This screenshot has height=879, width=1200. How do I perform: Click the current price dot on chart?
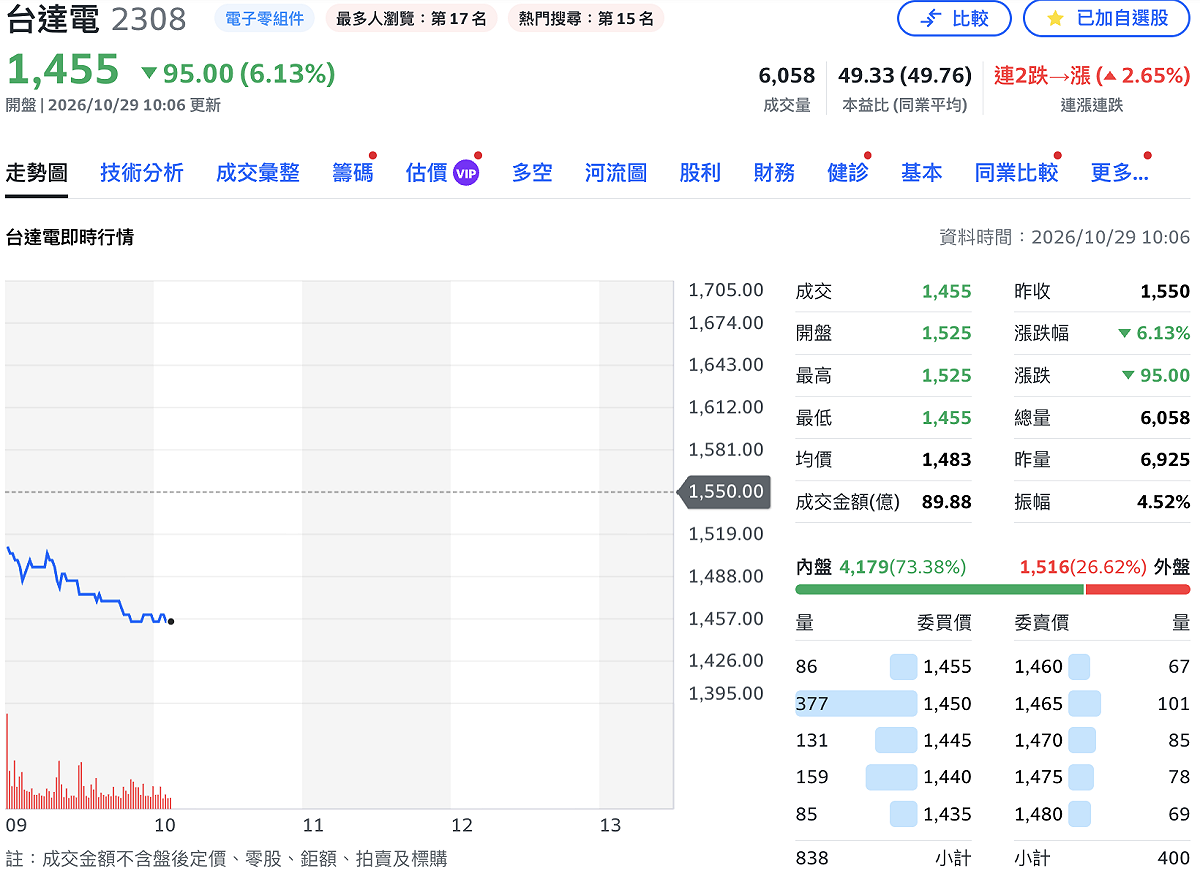pos(171,621)
